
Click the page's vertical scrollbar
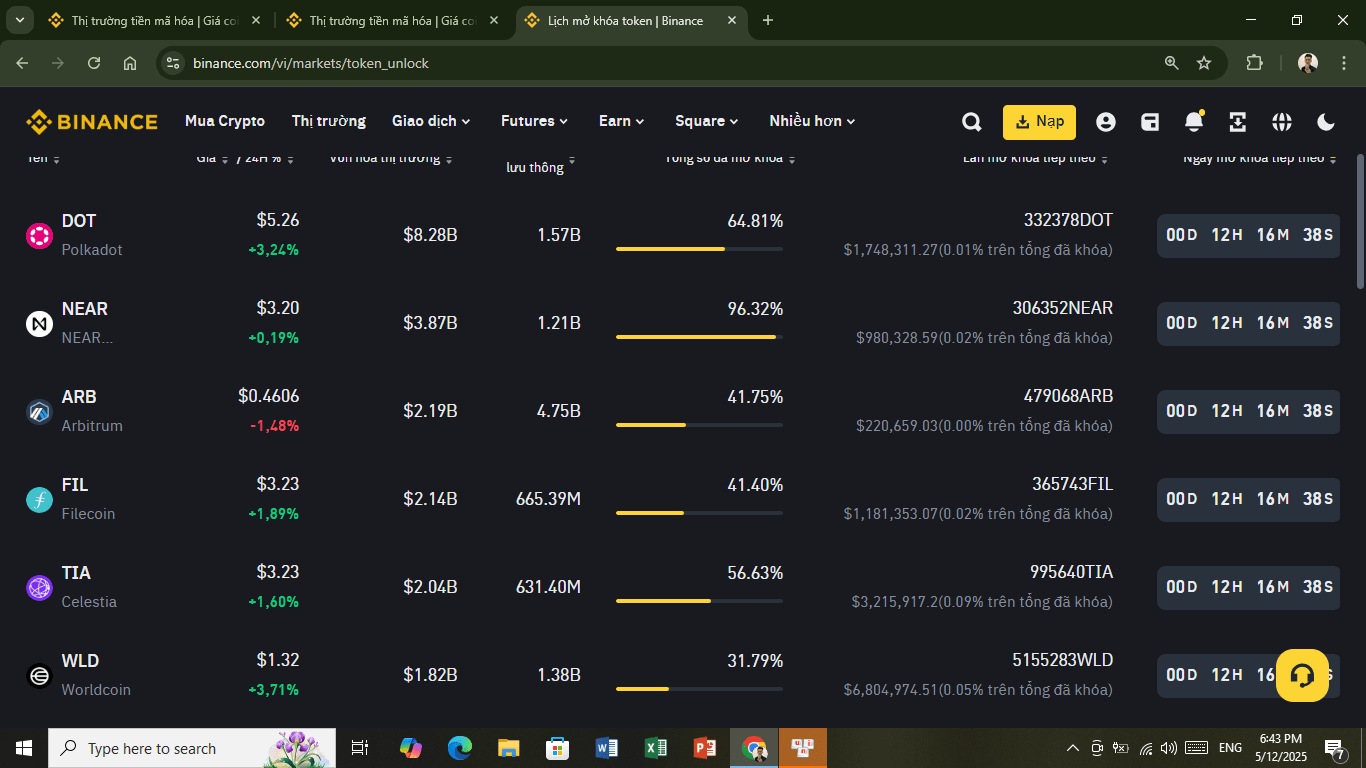click(1360, 220)
